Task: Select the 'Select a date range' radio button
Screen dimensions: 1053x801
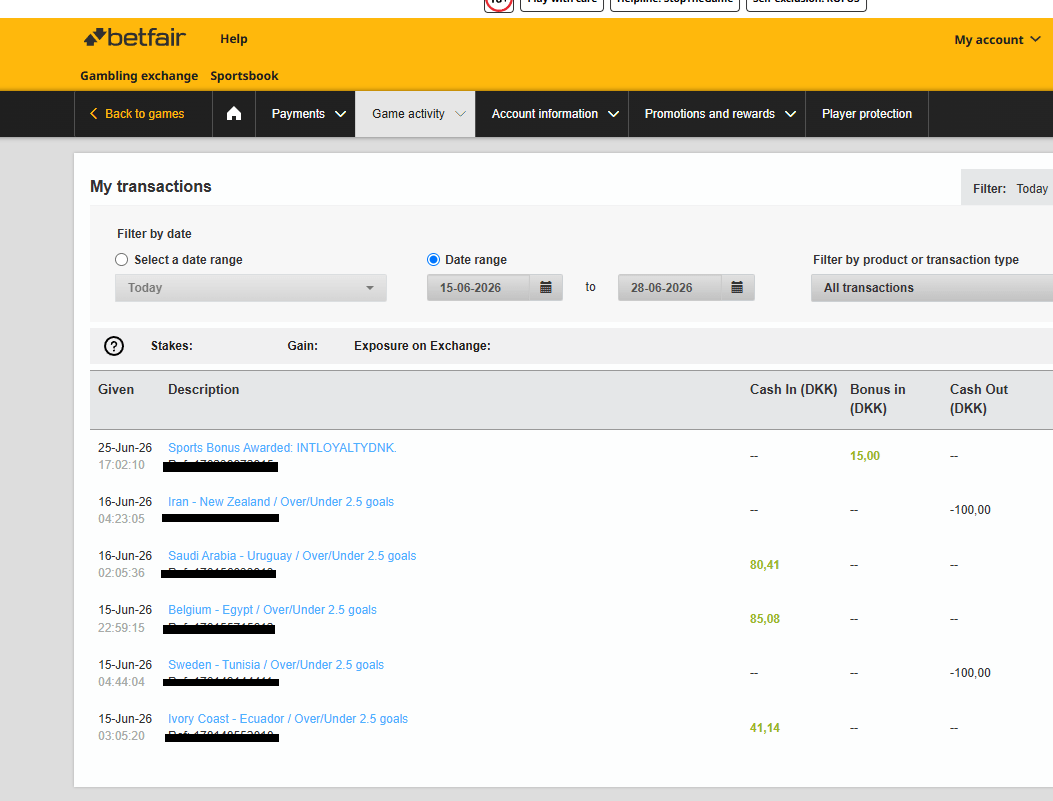Action: point(122,260)
